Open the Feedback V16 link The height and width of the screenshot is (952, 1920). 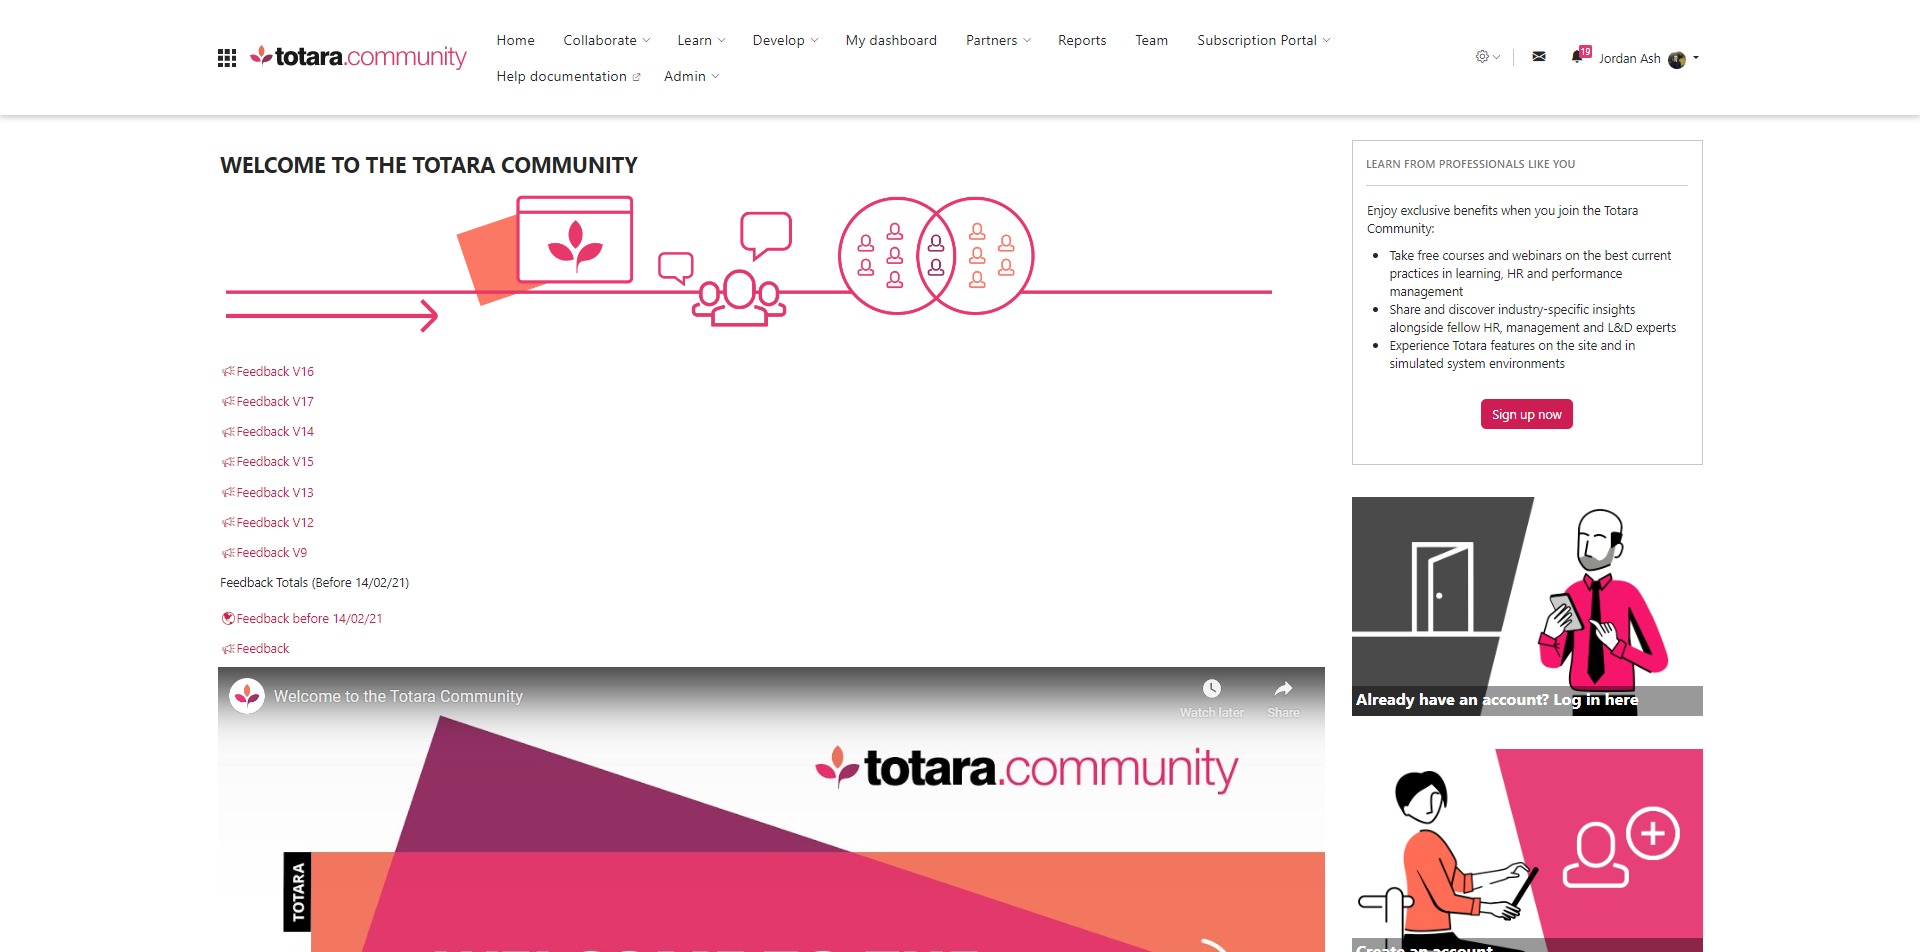click(275, 371)
